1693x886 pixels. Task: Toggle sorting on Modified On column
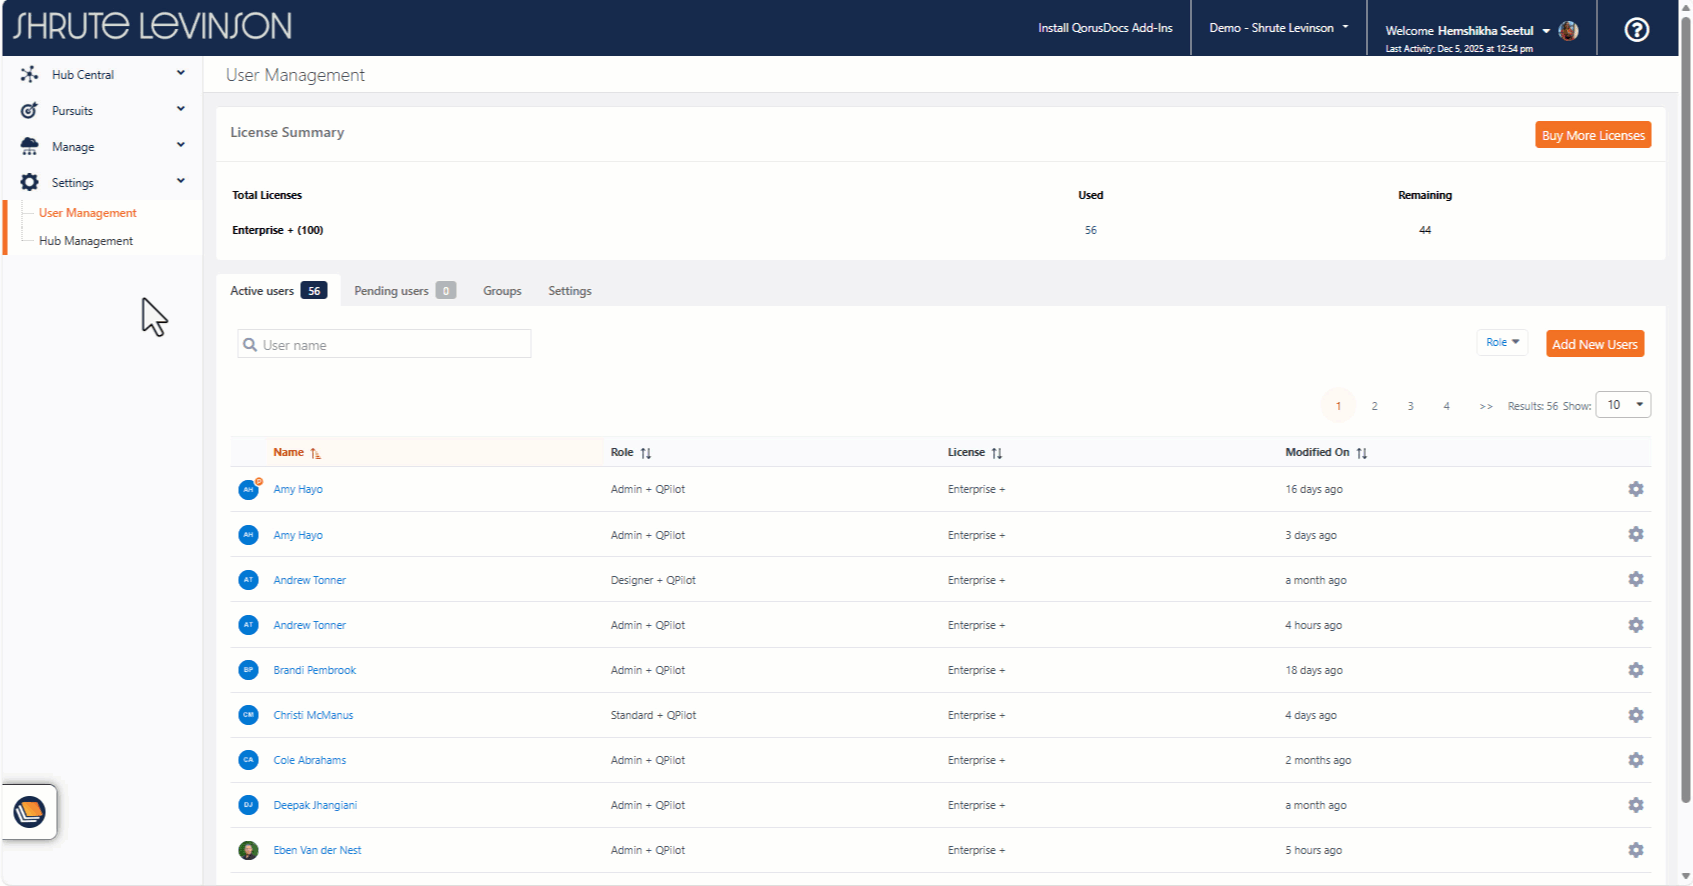(x=1361, y=453)
